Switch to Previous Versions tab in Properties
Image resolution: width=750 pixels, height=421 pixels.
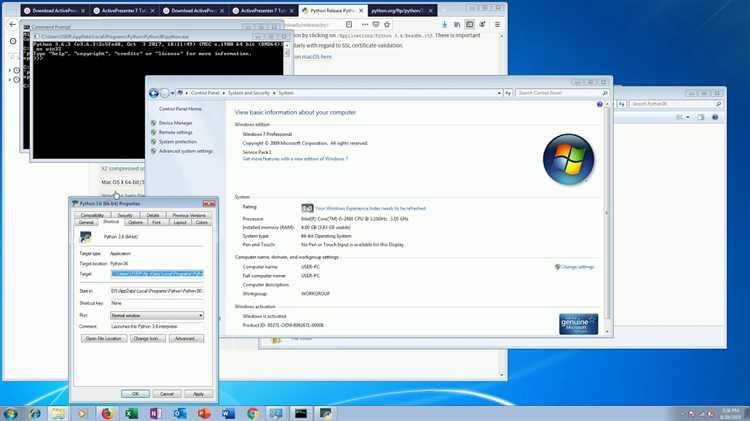coord(188,215)
